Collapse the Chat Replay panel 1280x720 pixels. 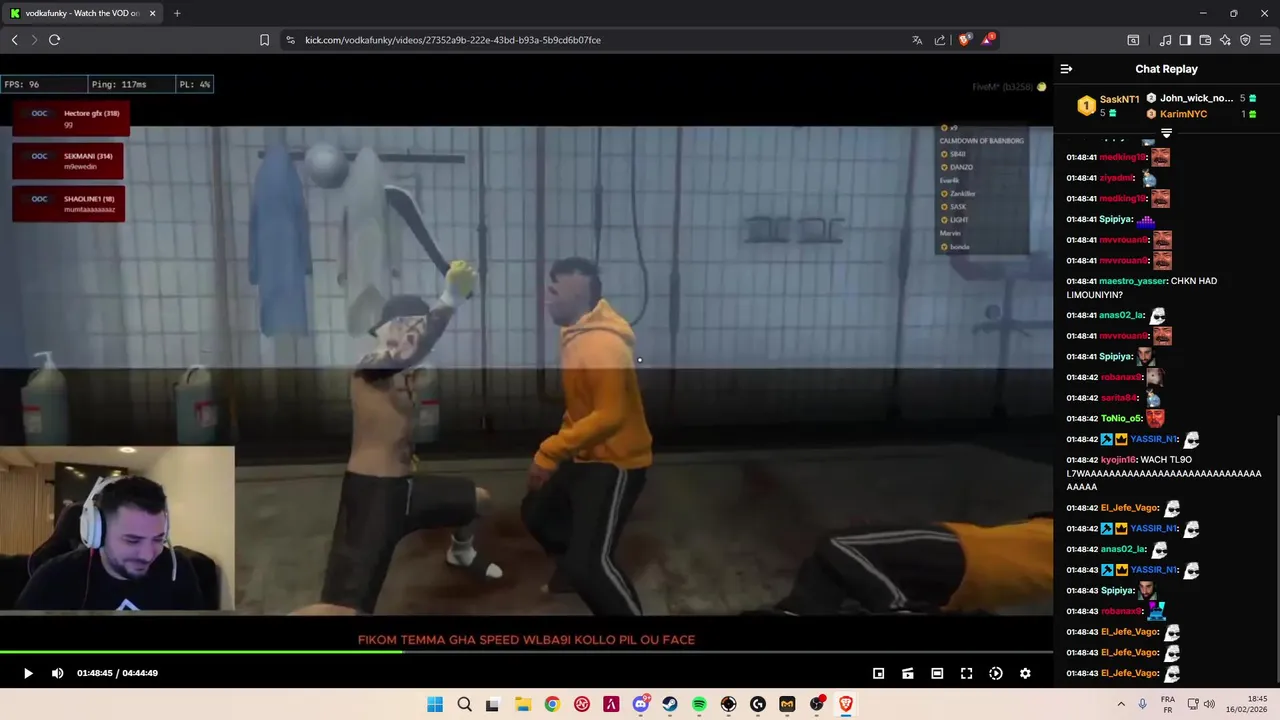pyautogui.click(x=1066, y=69)
